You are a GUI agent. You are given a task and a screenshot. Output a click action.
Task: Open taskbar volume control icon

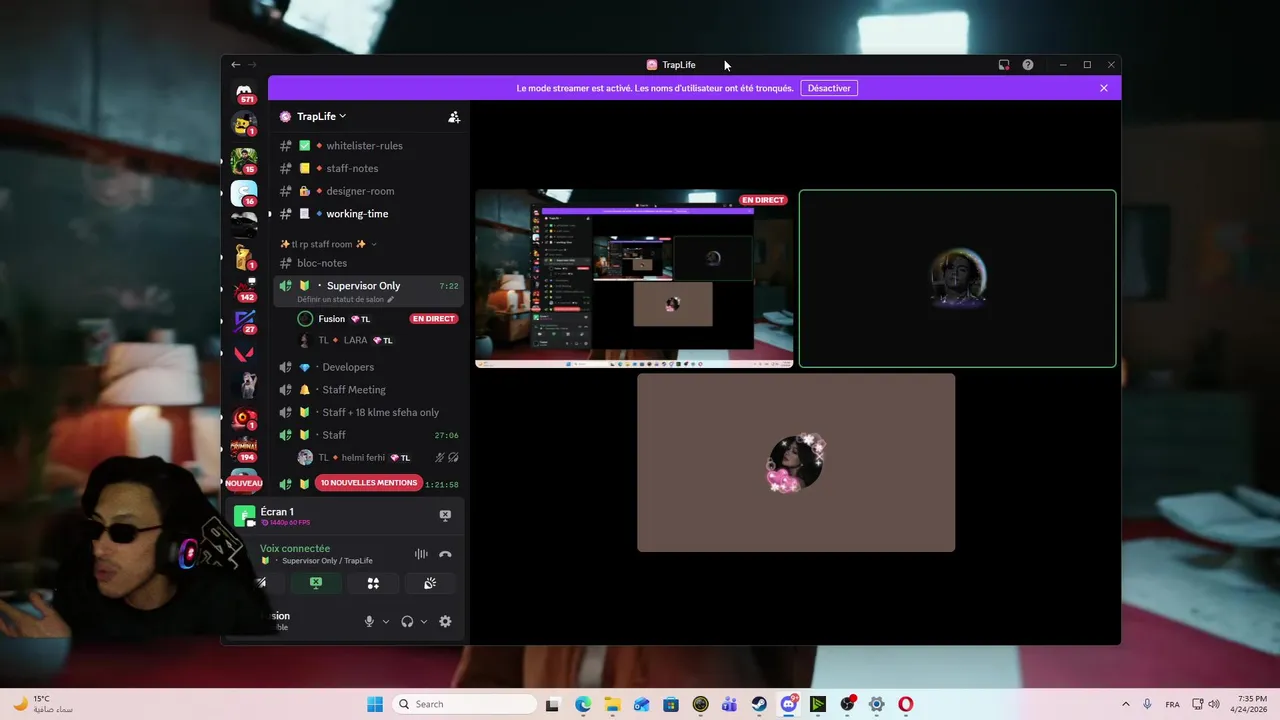click(x=1214, y=704)
